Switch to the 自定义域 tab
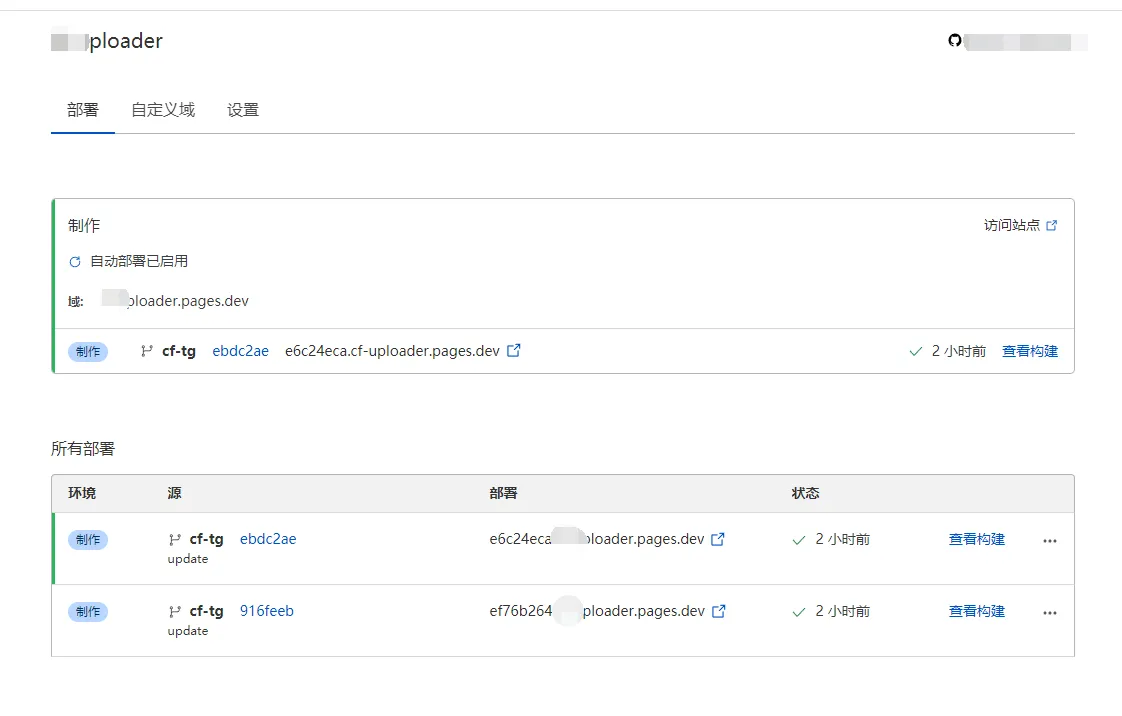Viewport: 1122px width, 716px height. 163,110
